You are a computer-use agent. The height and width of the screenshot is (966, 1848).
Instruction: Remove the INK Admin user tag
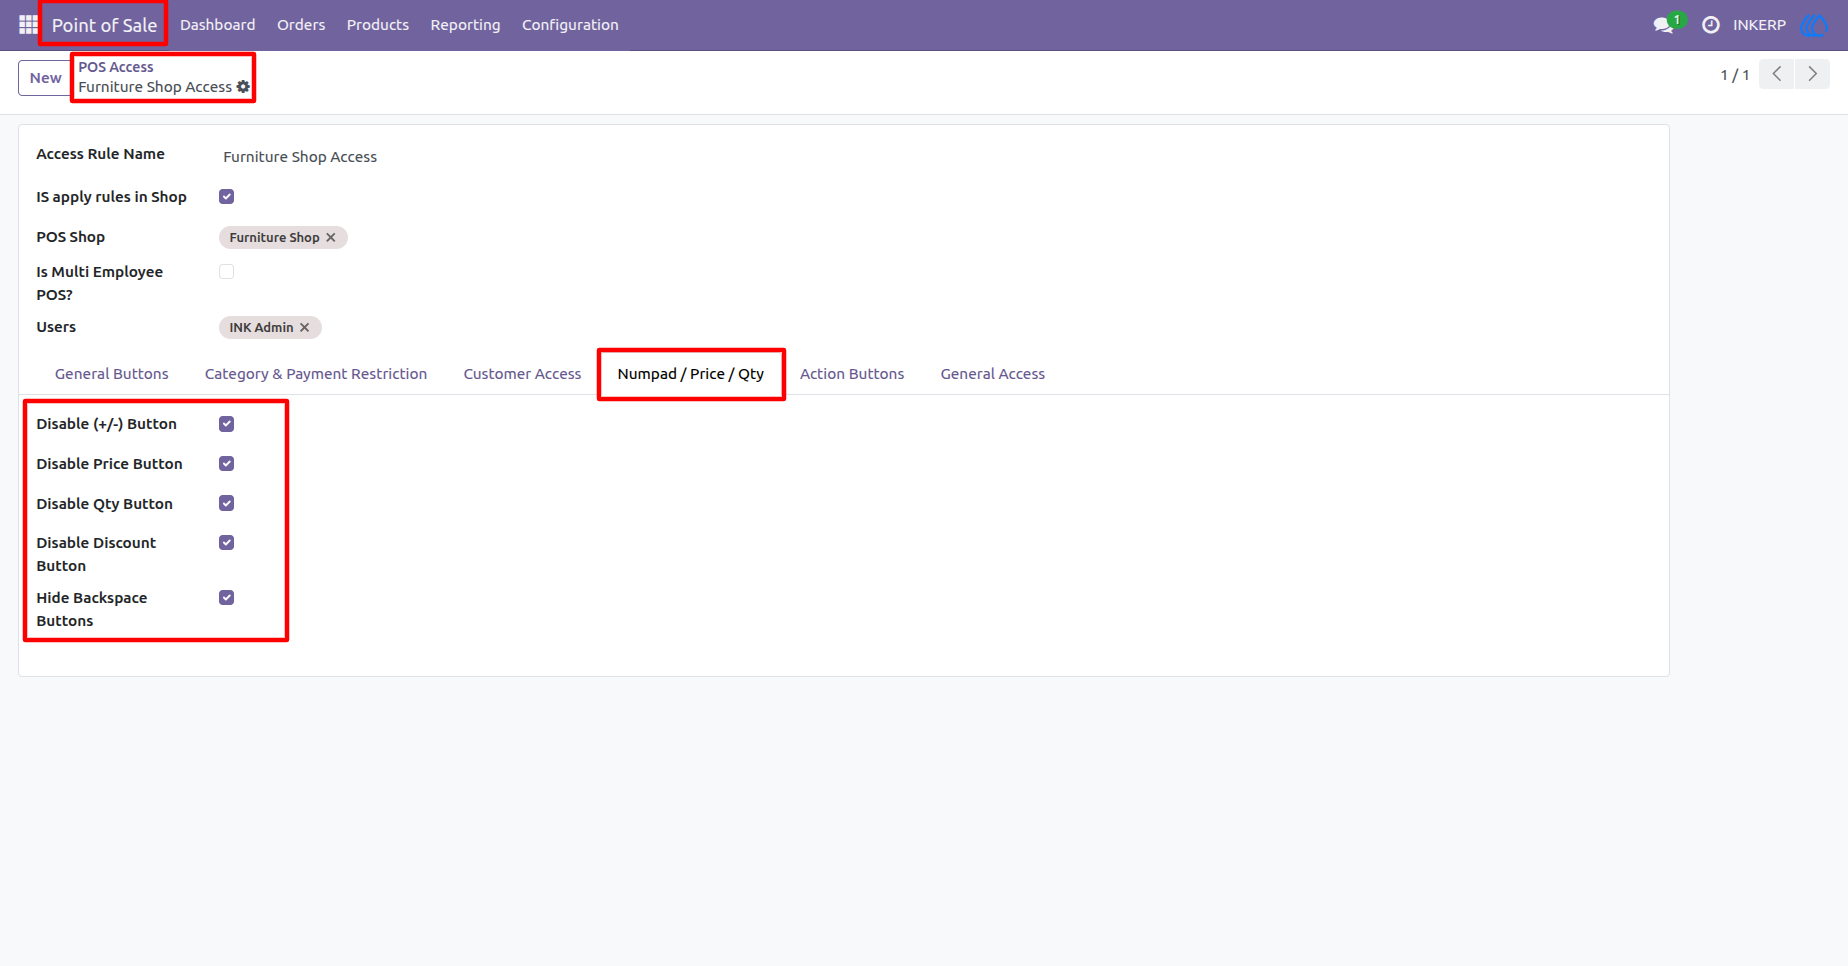click(305, 328)
